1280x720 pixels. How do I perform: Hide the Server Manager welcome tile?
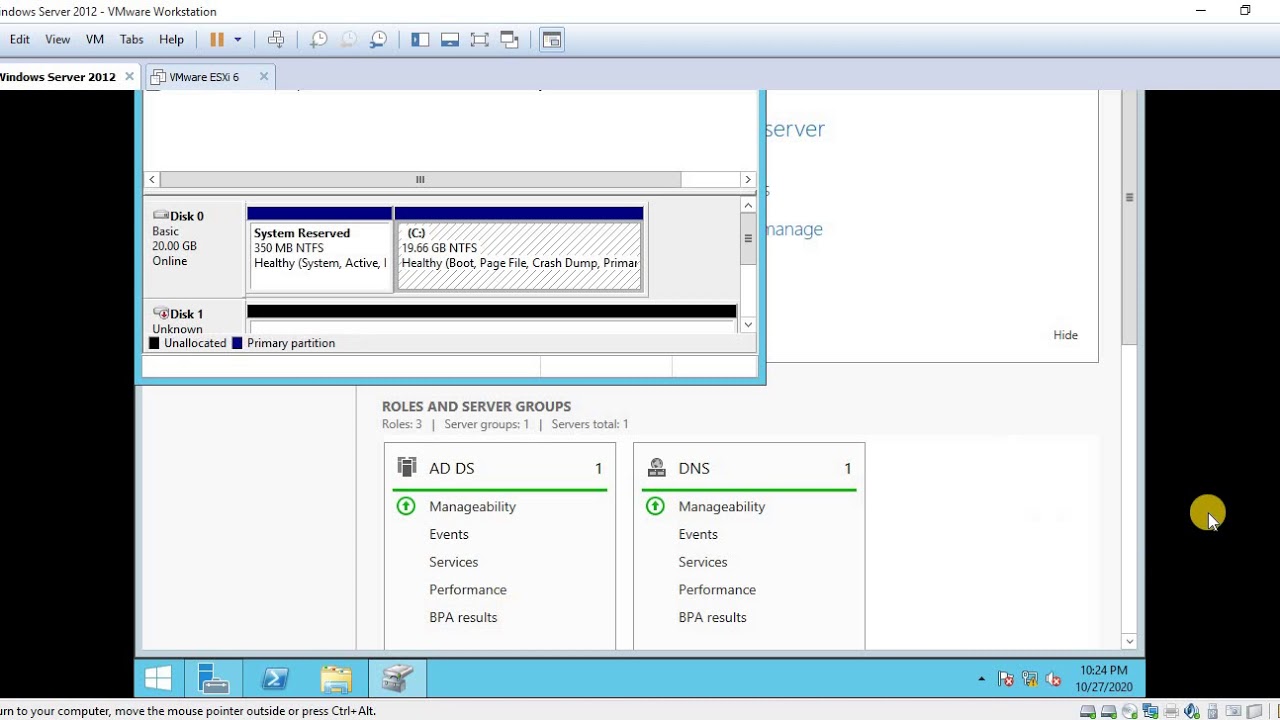(1066, 335)
